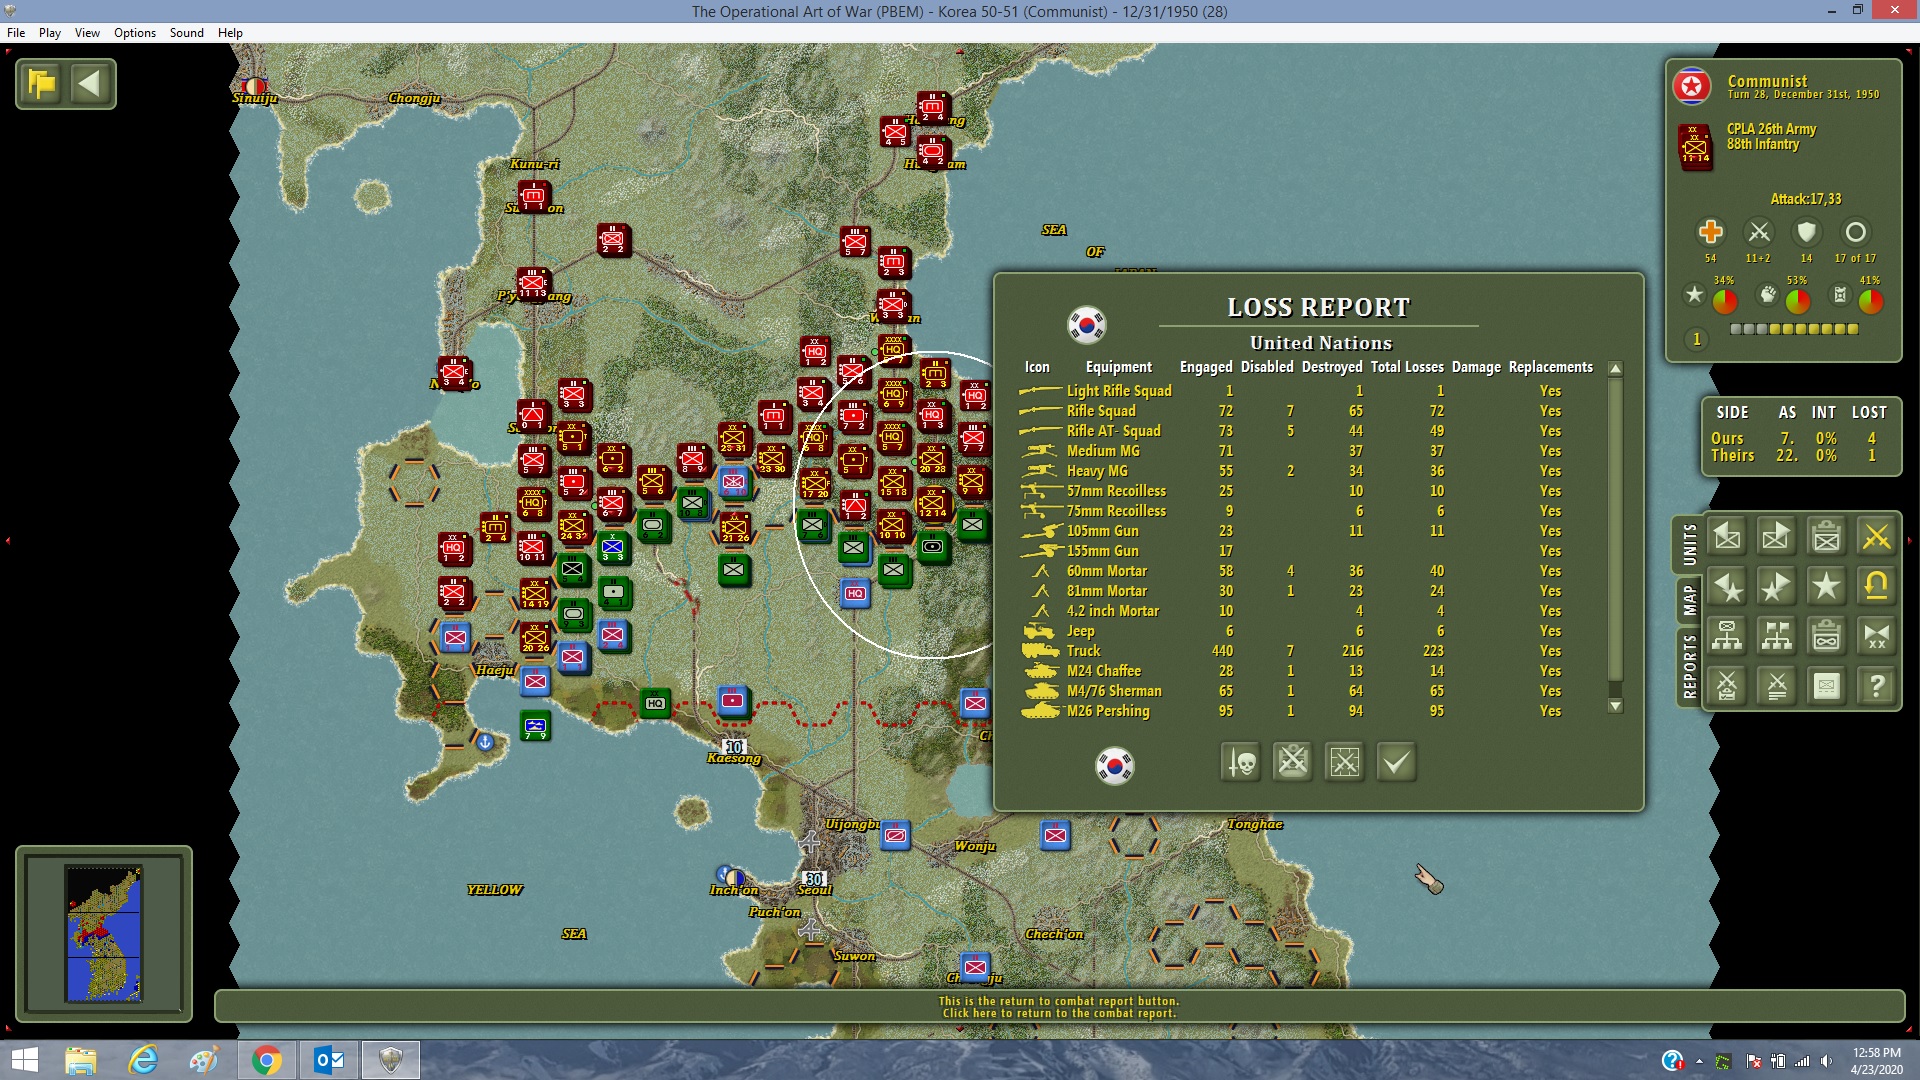This screenshot has width=1920, height=1080.
Task: Click the shield defense icon in unit panel
Action: coord(1806,232)
